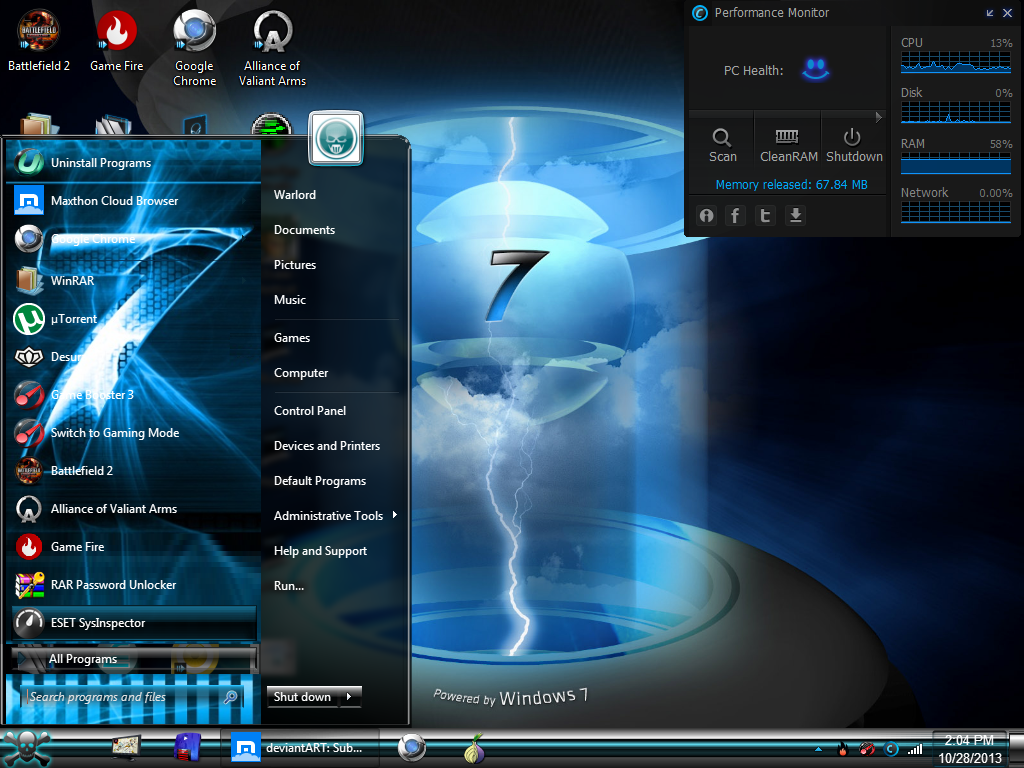
Task: Click the Shut down button
Action: tap(303, 697)
